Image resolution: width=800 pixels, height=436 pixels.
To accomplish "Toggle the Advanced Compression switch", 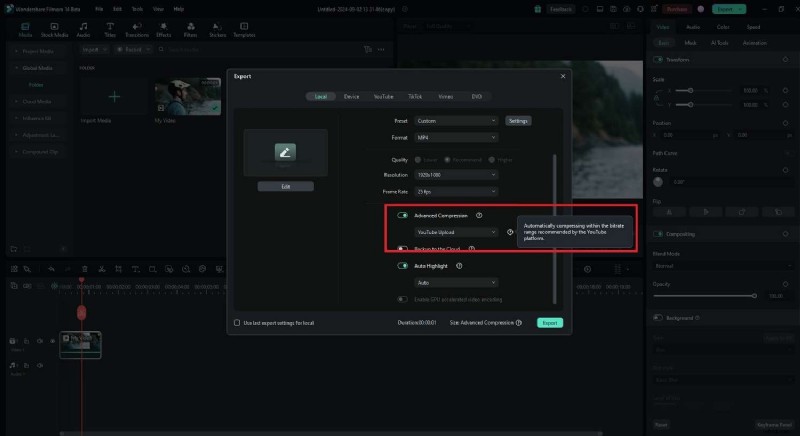I will tap(403, 215).
